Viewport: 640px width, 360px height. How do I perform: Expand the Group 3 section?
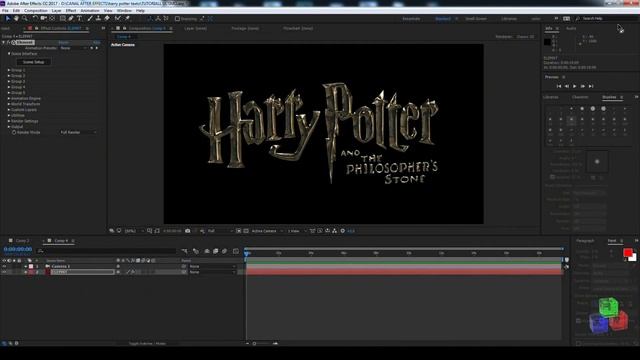pos(9,81)
